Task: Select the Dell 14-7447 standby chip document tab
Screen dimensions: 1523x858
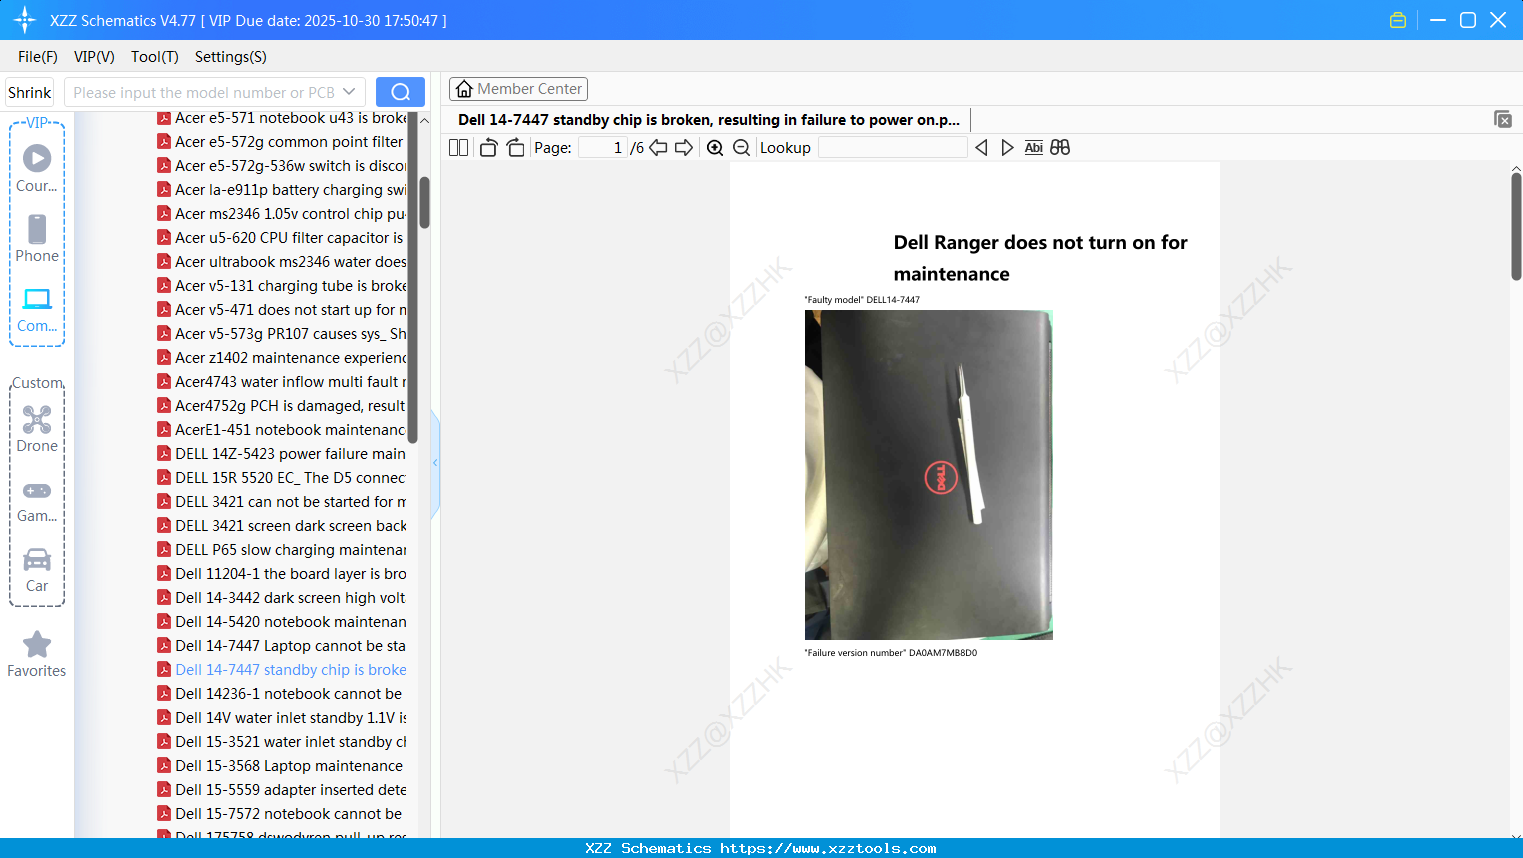Action: 708,120
